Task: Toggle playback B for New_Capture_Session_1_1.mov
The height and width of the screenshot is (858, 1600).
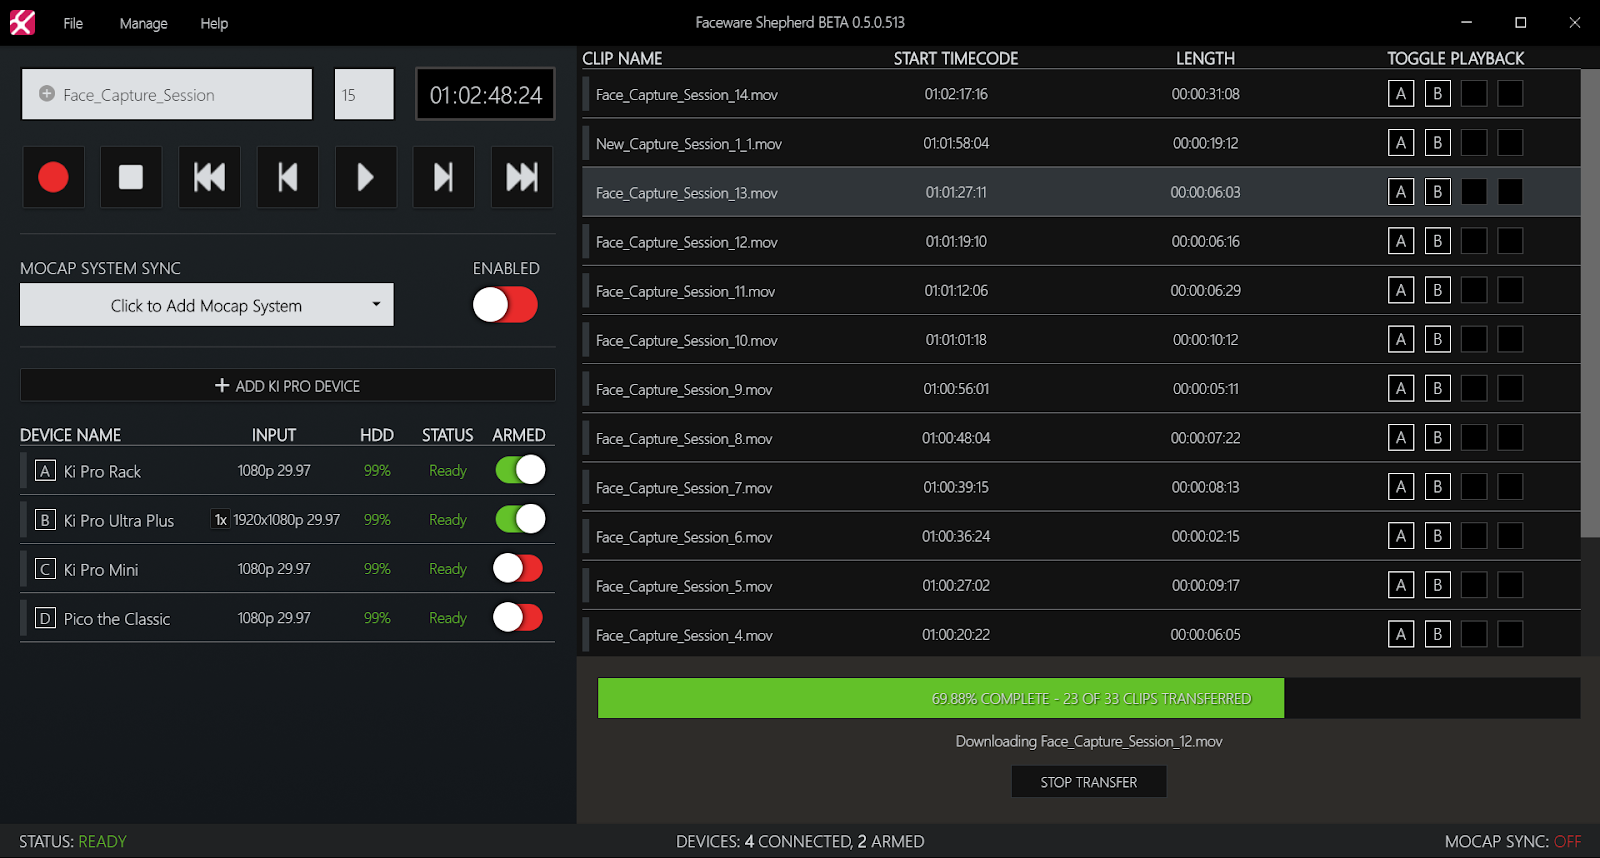Action: pos(1437,143)
